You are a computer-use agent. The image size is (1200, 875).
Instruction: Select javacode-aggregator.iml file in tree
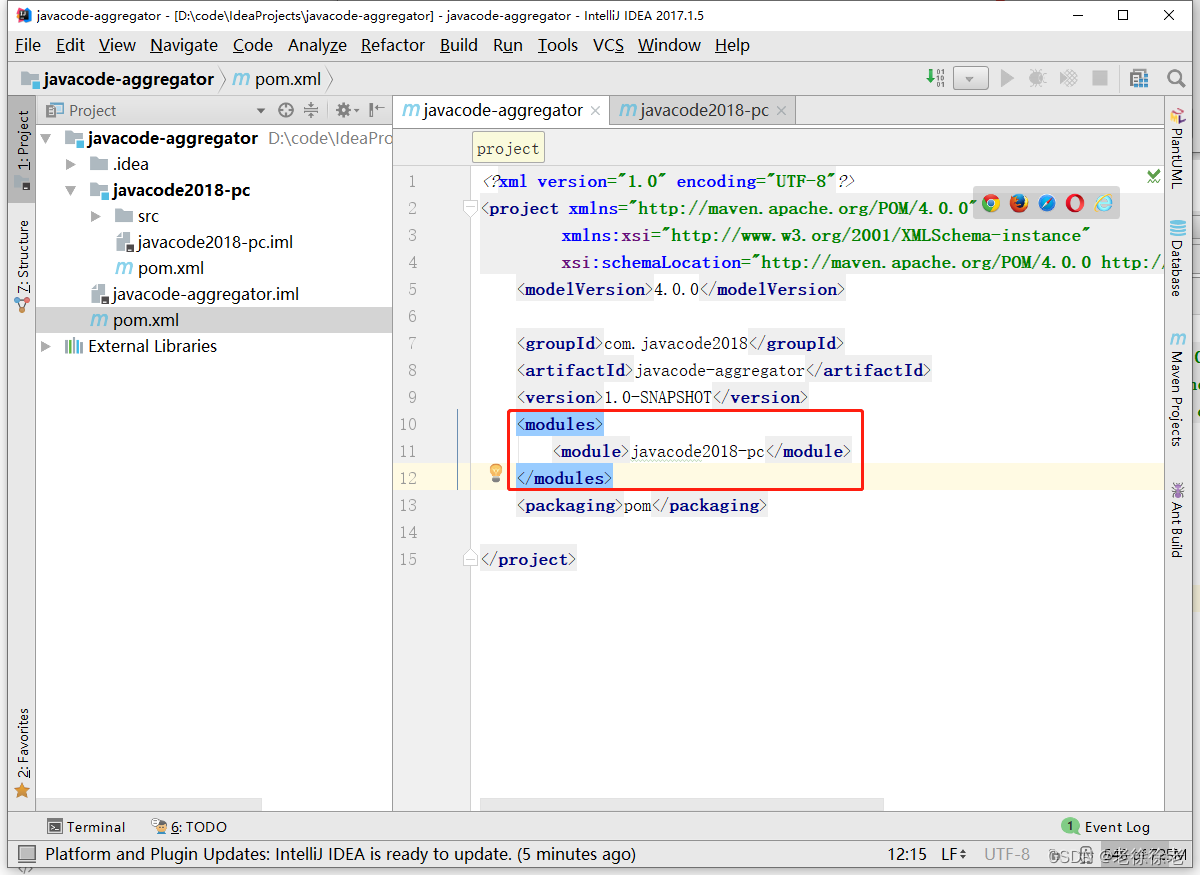pos(194,294)
